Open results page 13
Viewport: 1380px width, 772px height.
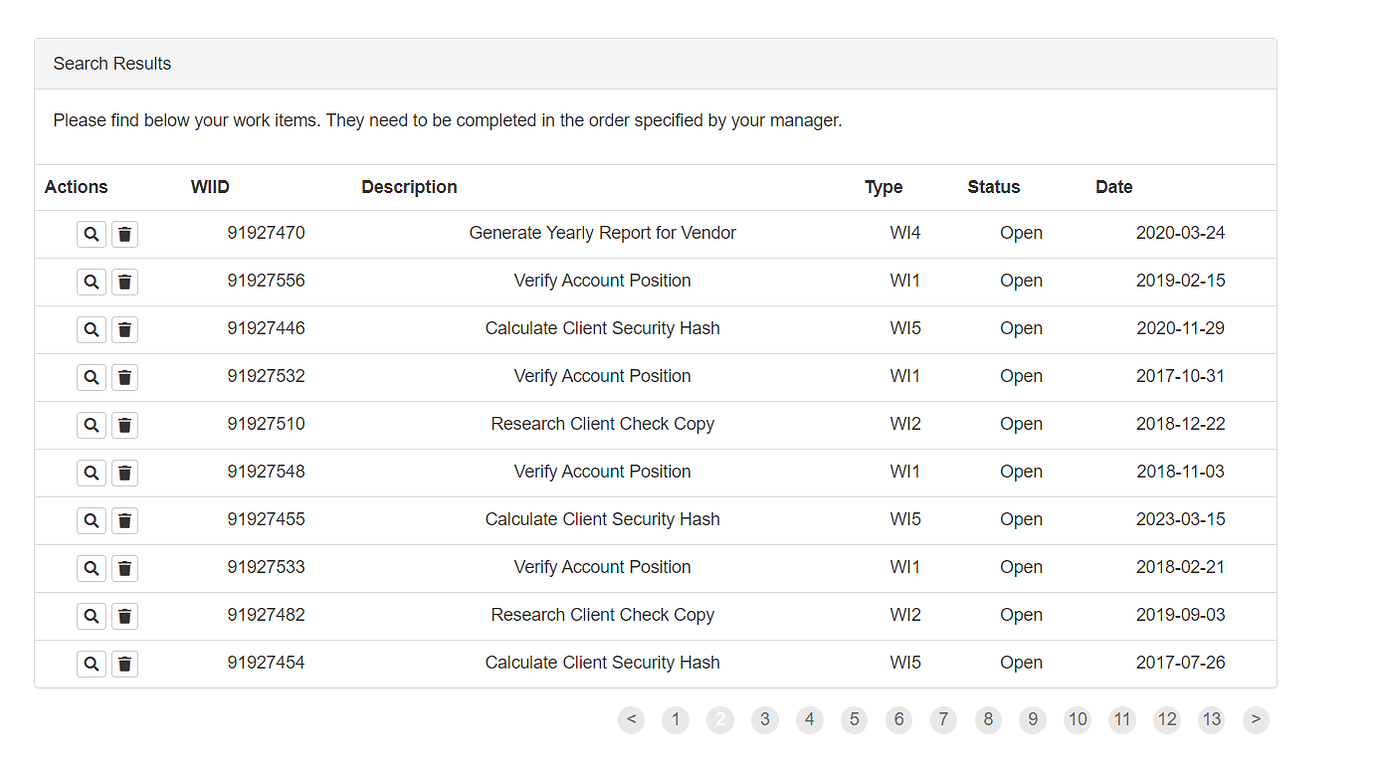1211,719
